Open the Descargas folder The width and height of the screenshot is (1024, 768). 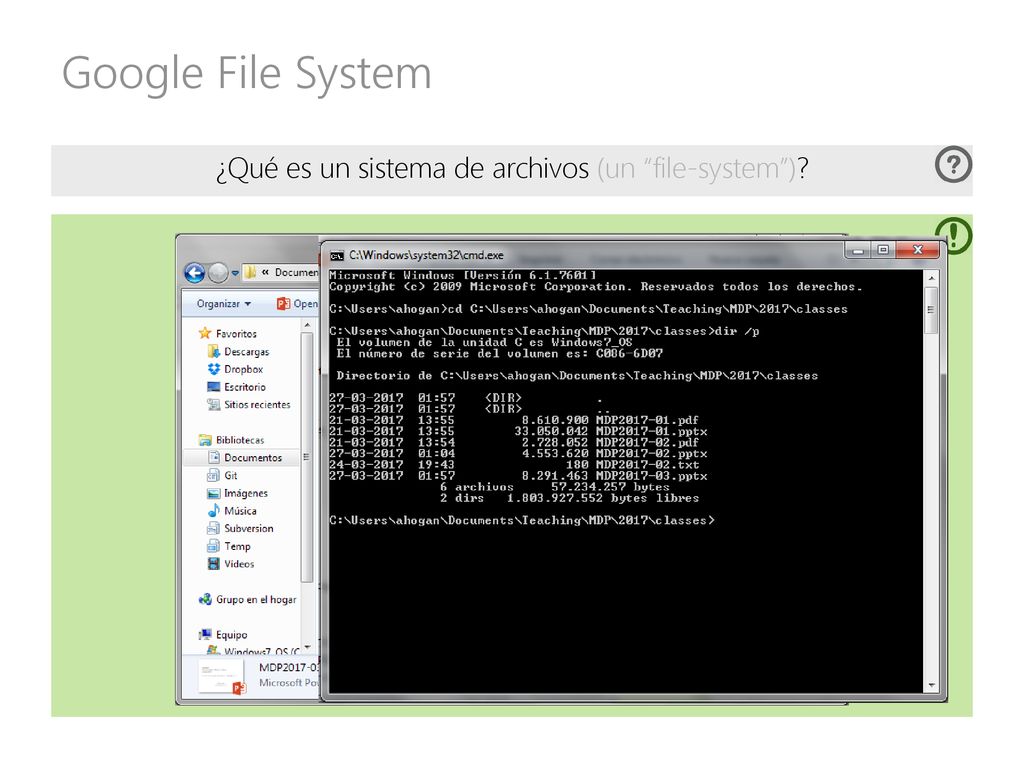pos(246,351)
